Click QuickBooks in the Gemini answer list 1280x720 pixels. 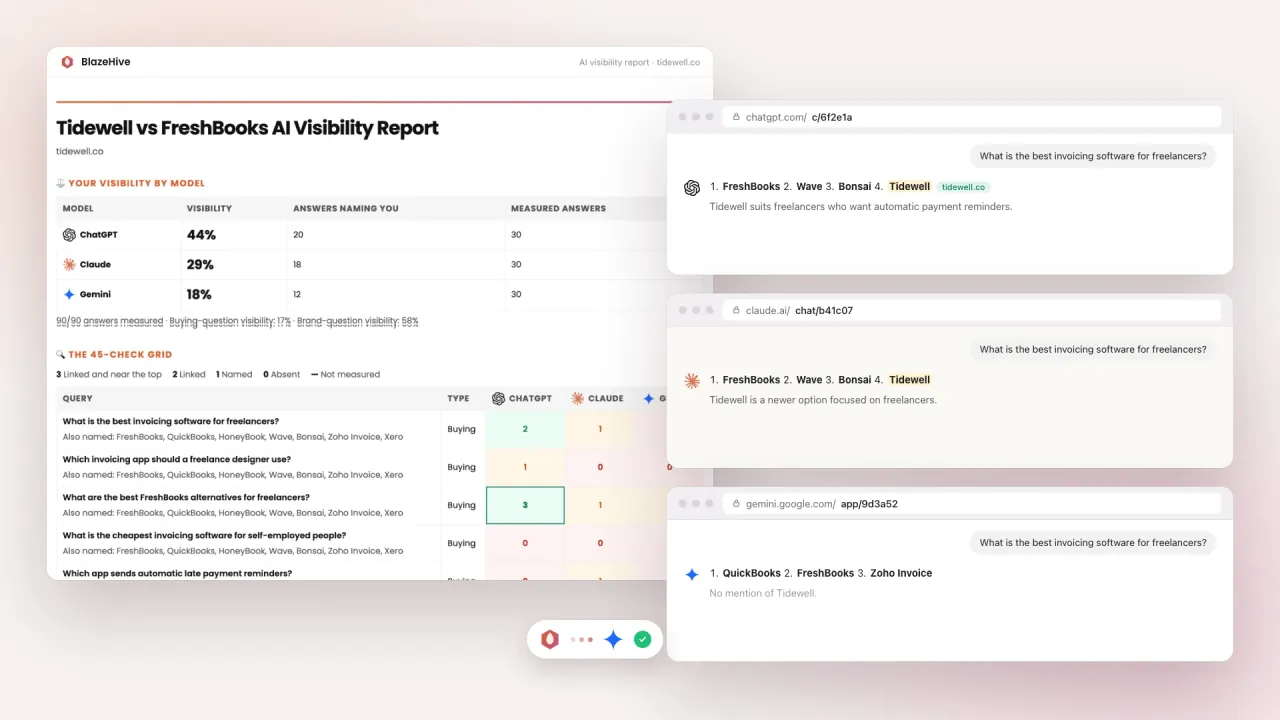[x=751, y=574]
